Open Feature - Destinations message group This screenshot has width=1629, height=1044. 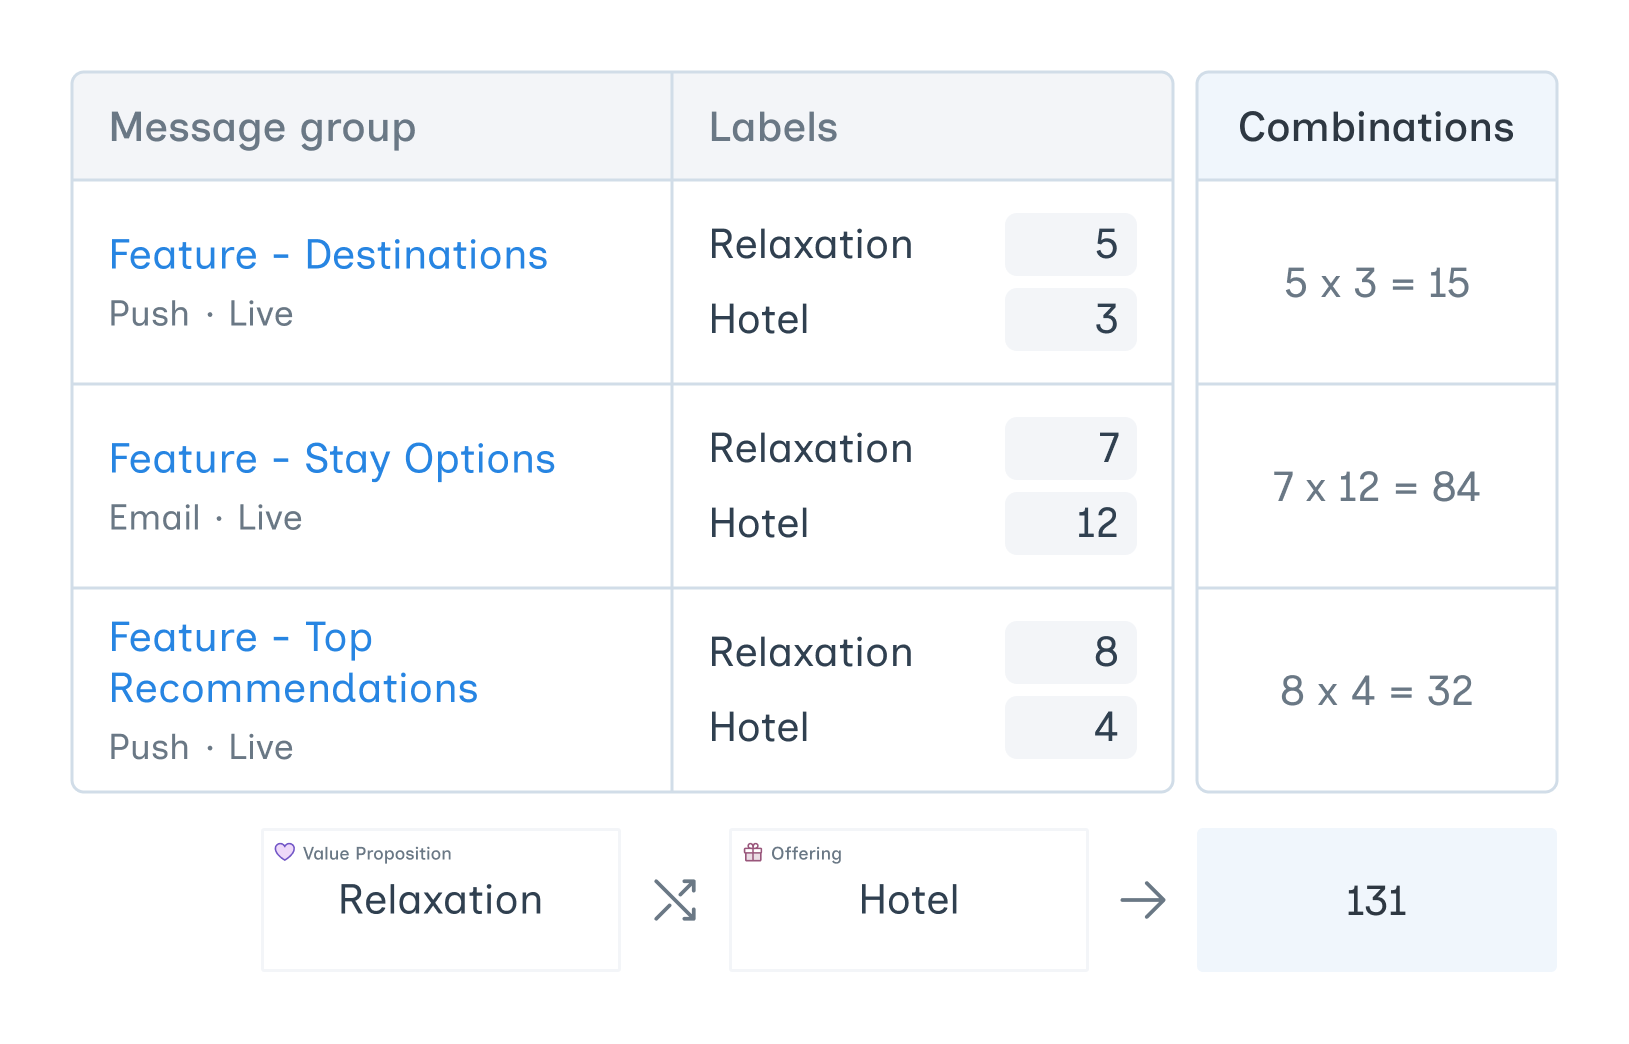point(328,255)
